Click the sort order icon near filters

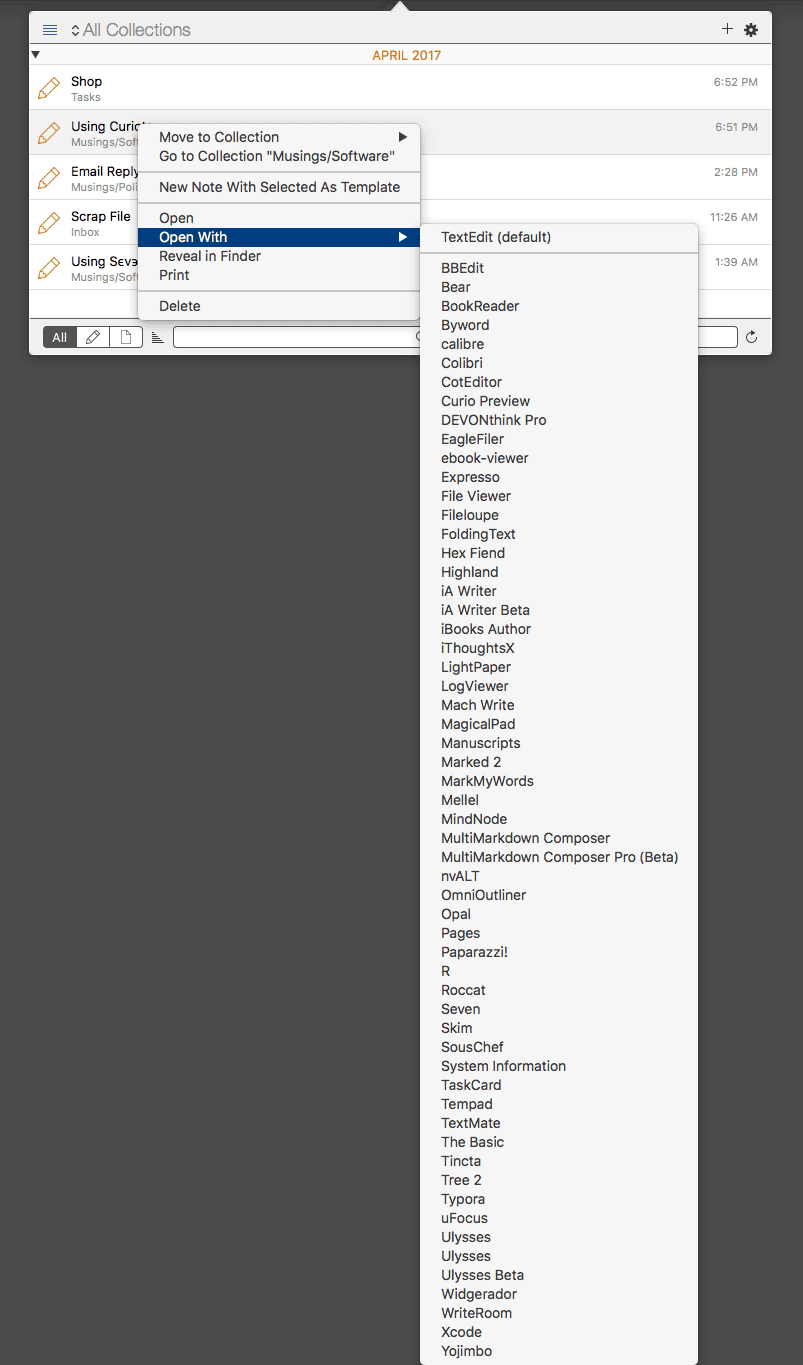(x=157, y=338)
